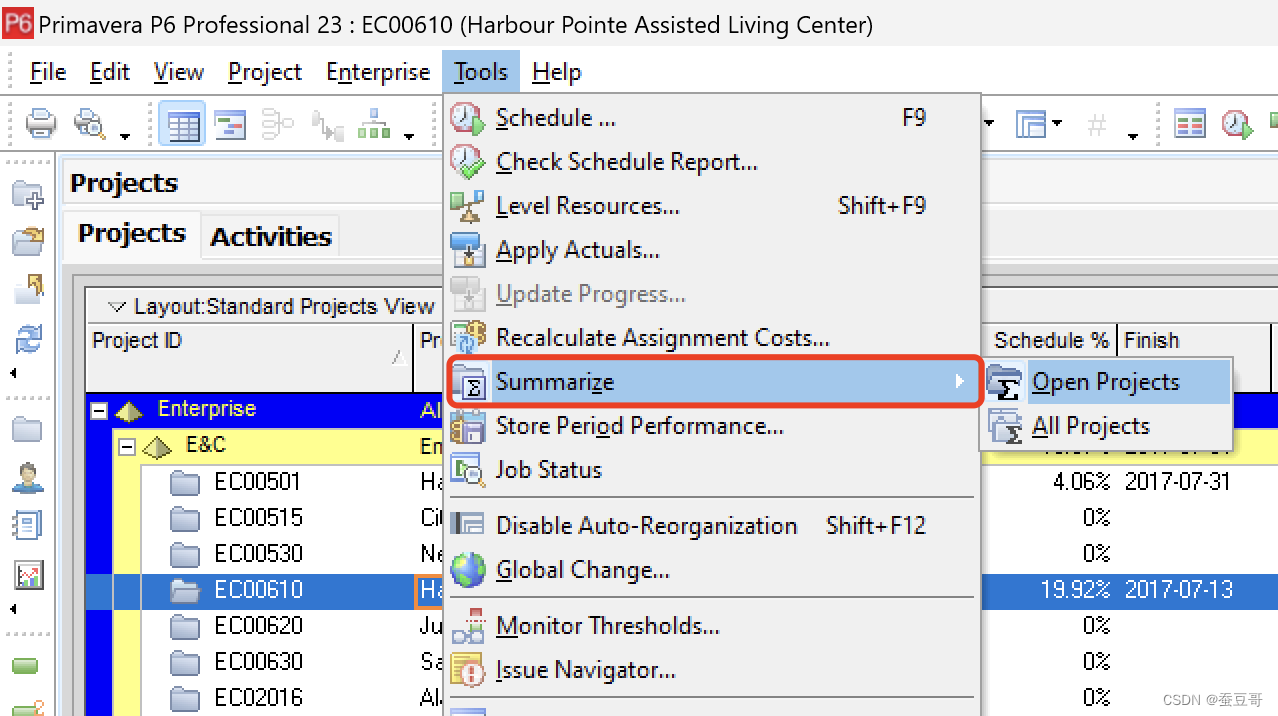Screen dimensions: 1278x716
Task: Open the File menu
Action: (48, 72)
